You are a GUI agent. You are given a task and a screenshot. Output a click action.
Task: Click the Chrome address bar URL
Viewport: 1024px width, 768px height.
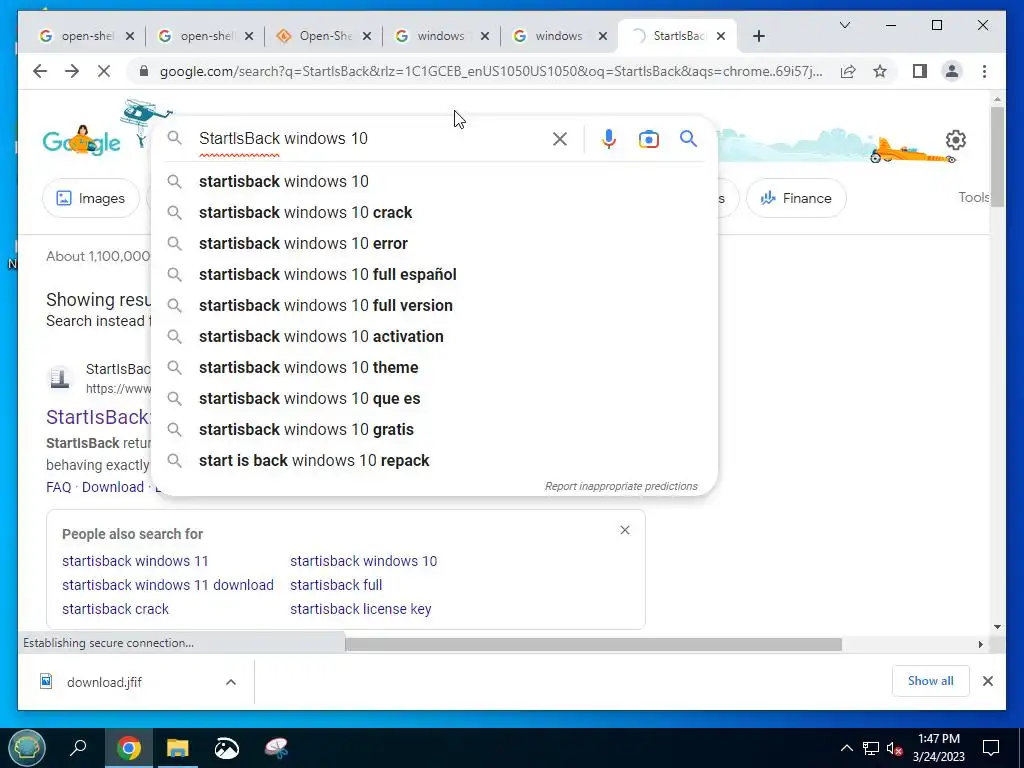point(490,71)
